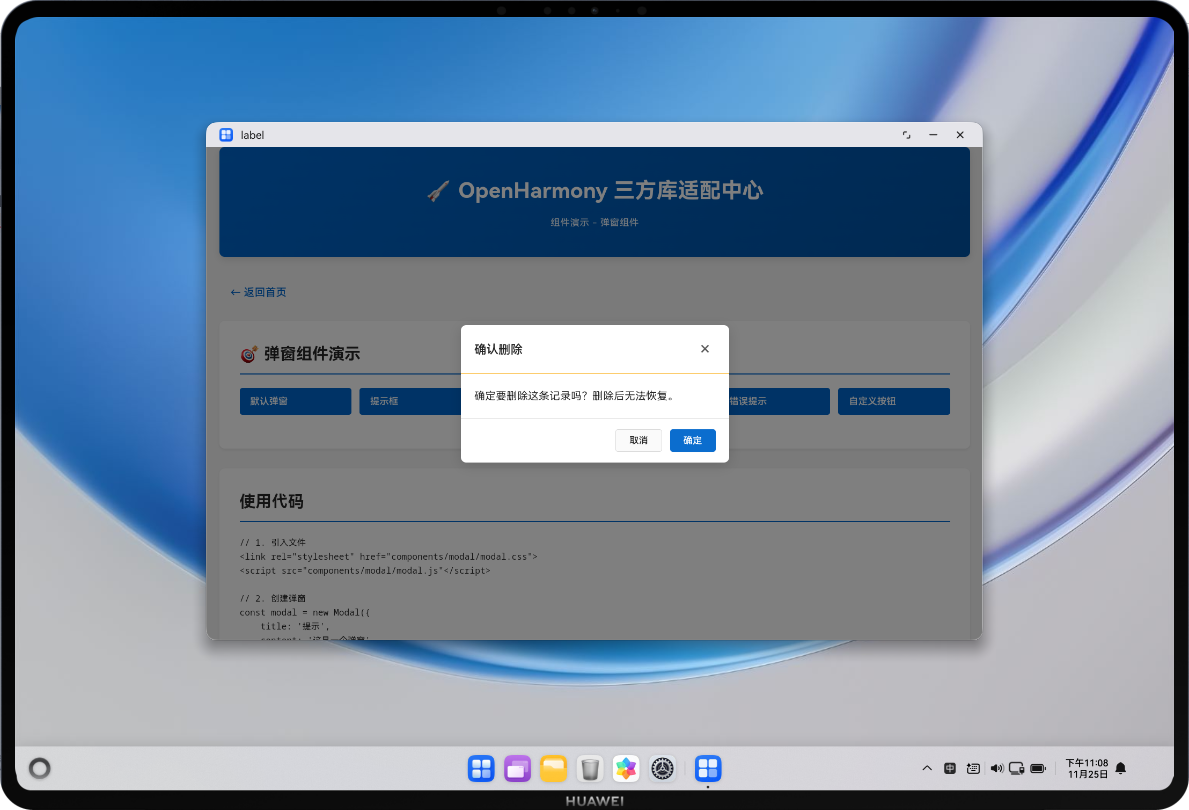The image size is (1189, 810).
Task: Click the rocket icon in header banner
Action: [438, 191]
